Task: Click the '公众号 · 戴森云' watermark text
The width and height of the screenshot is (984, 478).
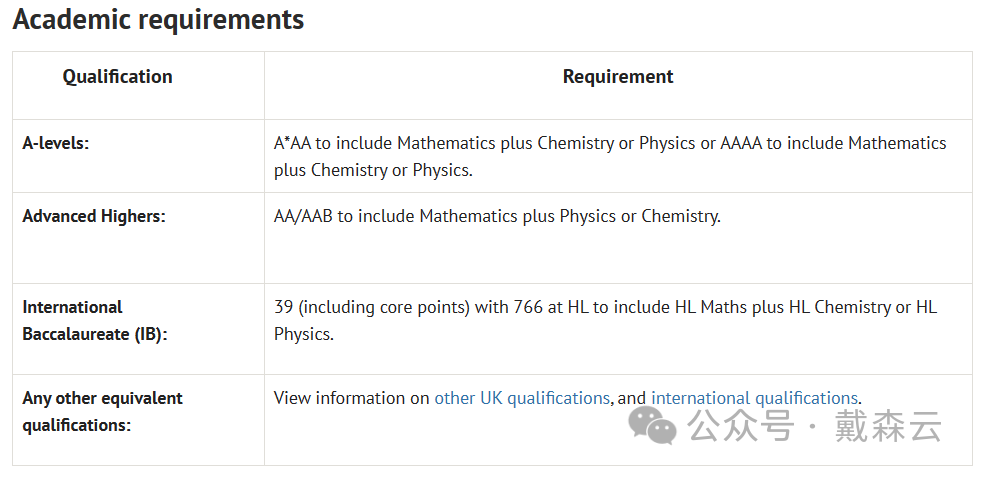Action: [815, 426]
